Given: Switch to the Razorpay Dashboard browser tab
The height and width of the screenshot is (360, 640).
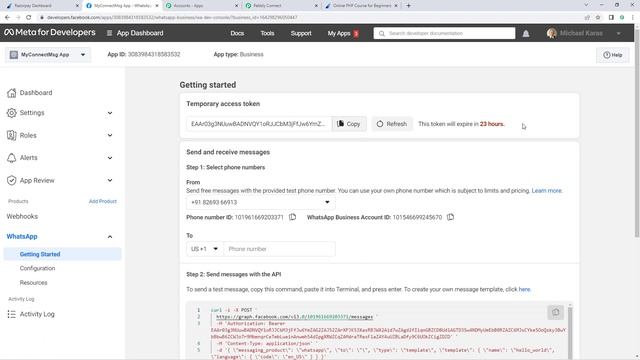Looking at the screenshot, I should 41,6.
